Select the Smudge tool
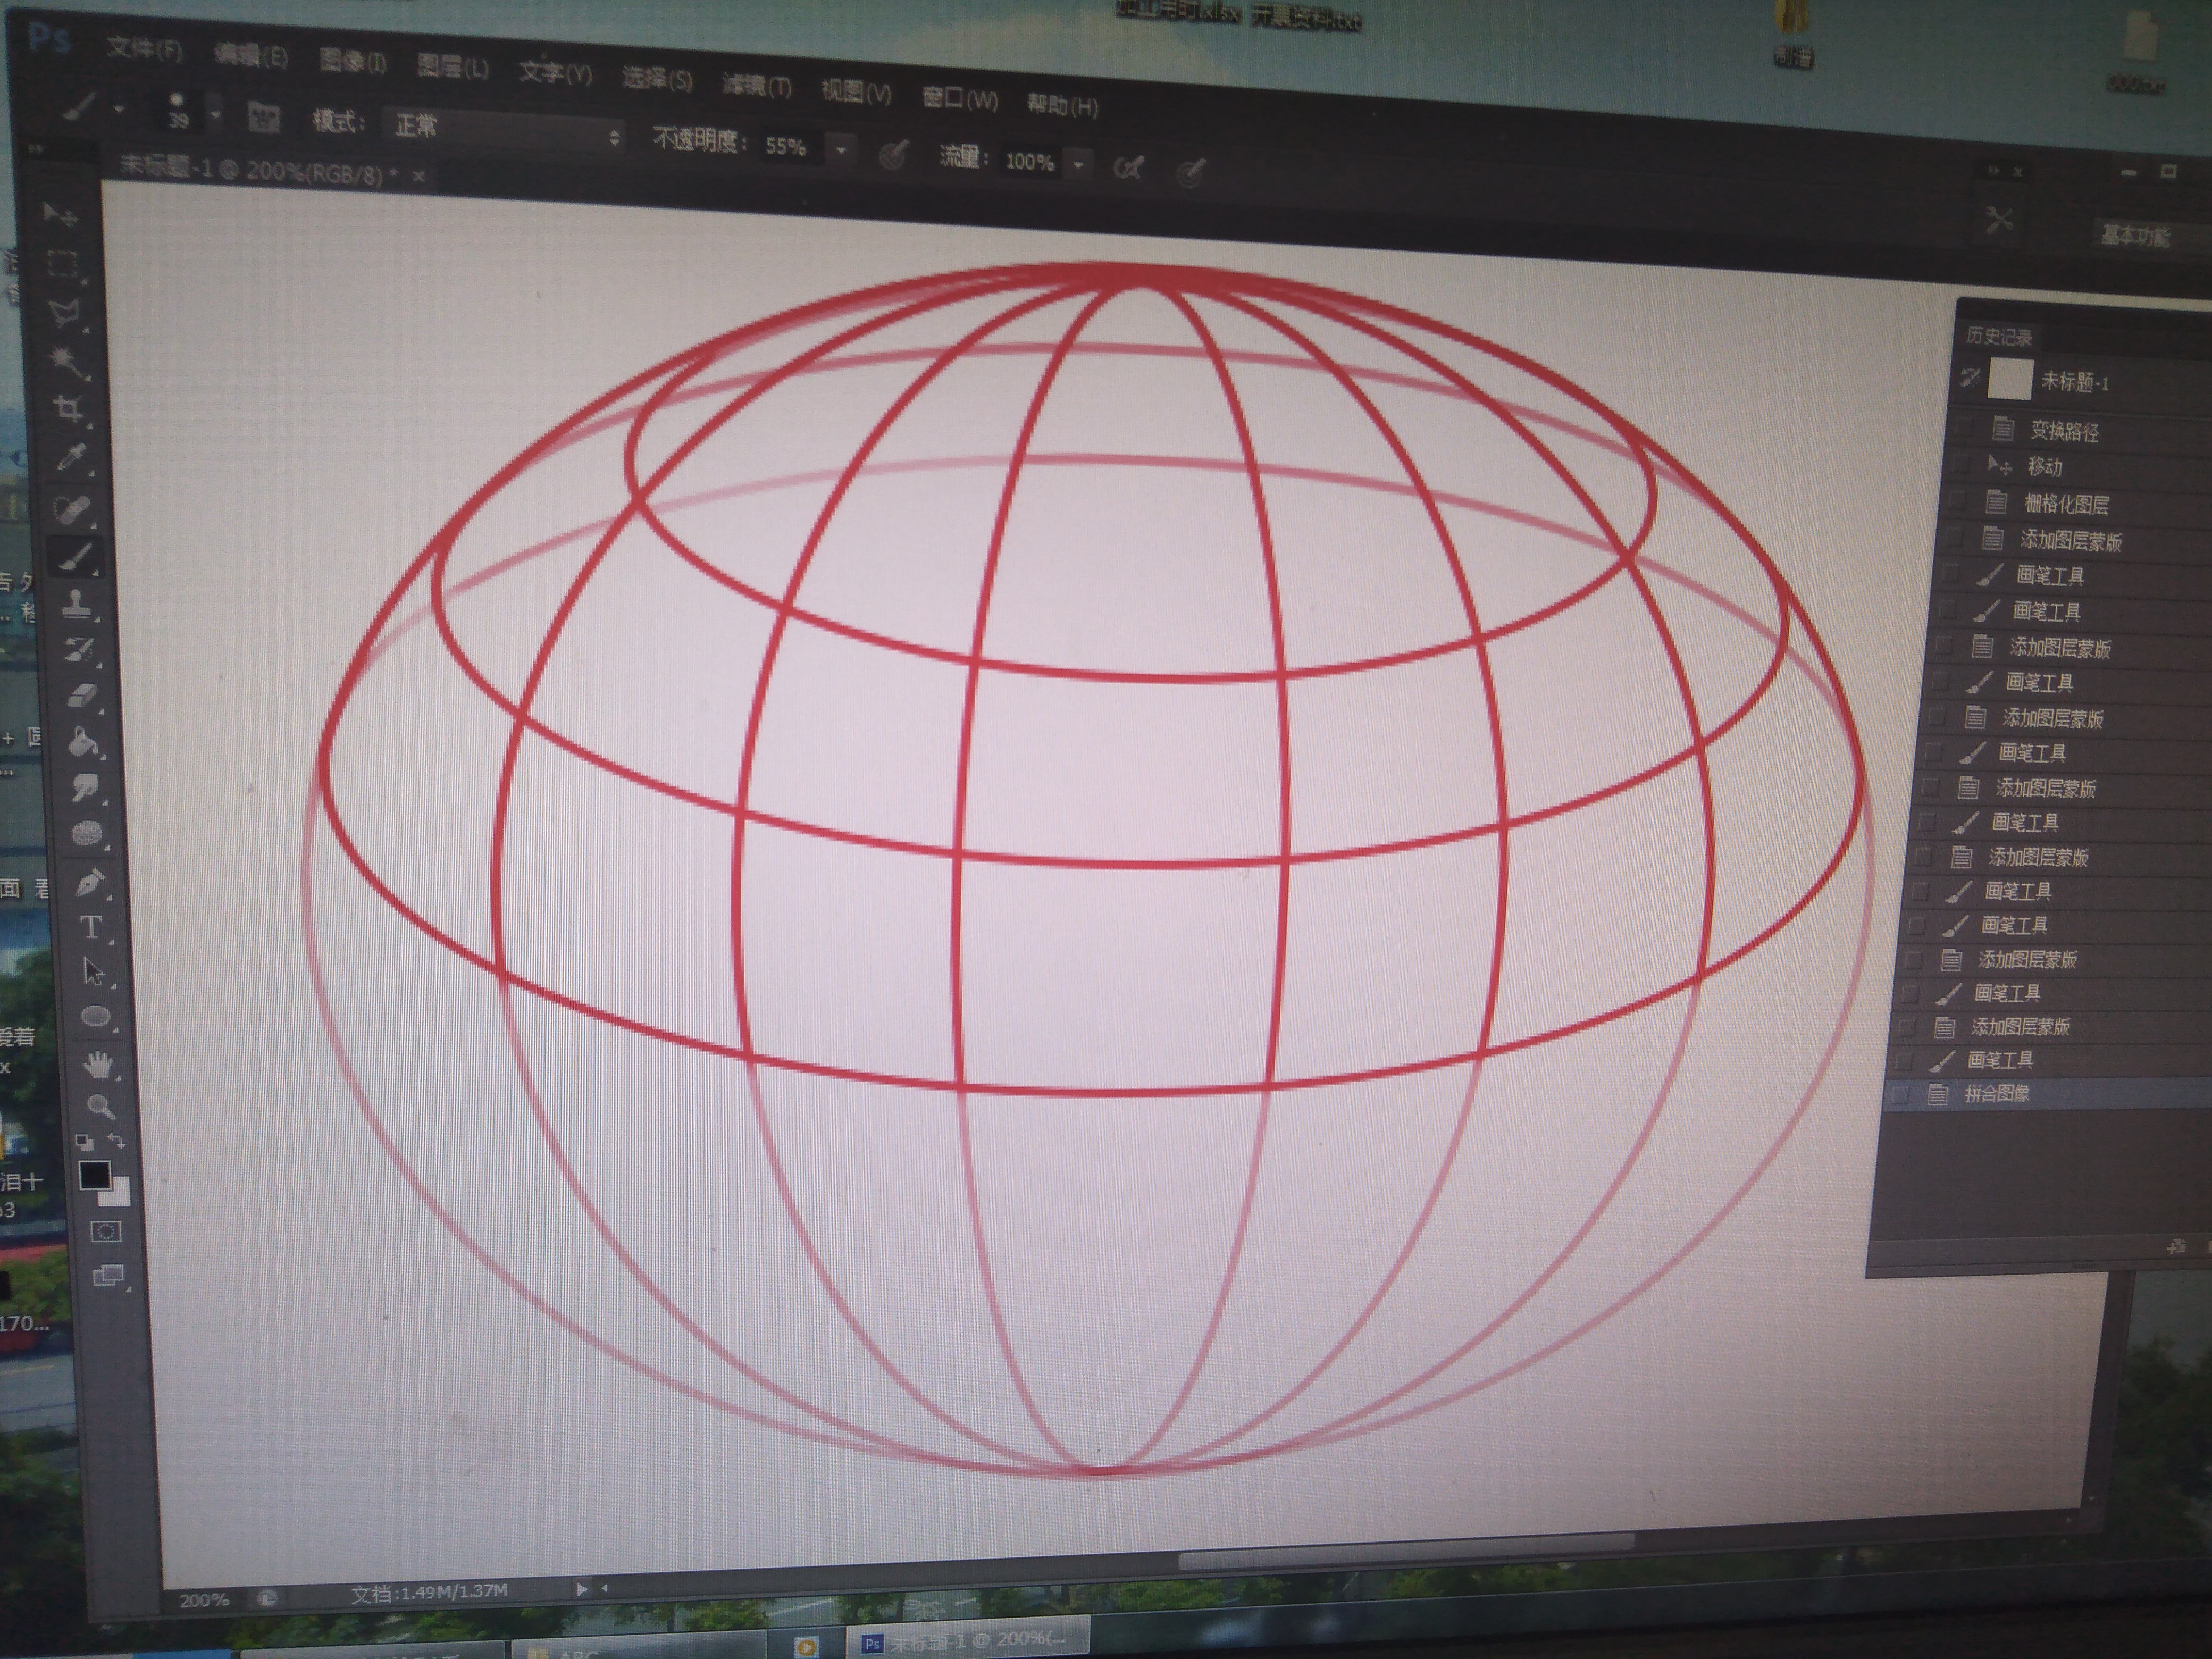This screenshot has height=1659, width=2212. coord(87,788)
